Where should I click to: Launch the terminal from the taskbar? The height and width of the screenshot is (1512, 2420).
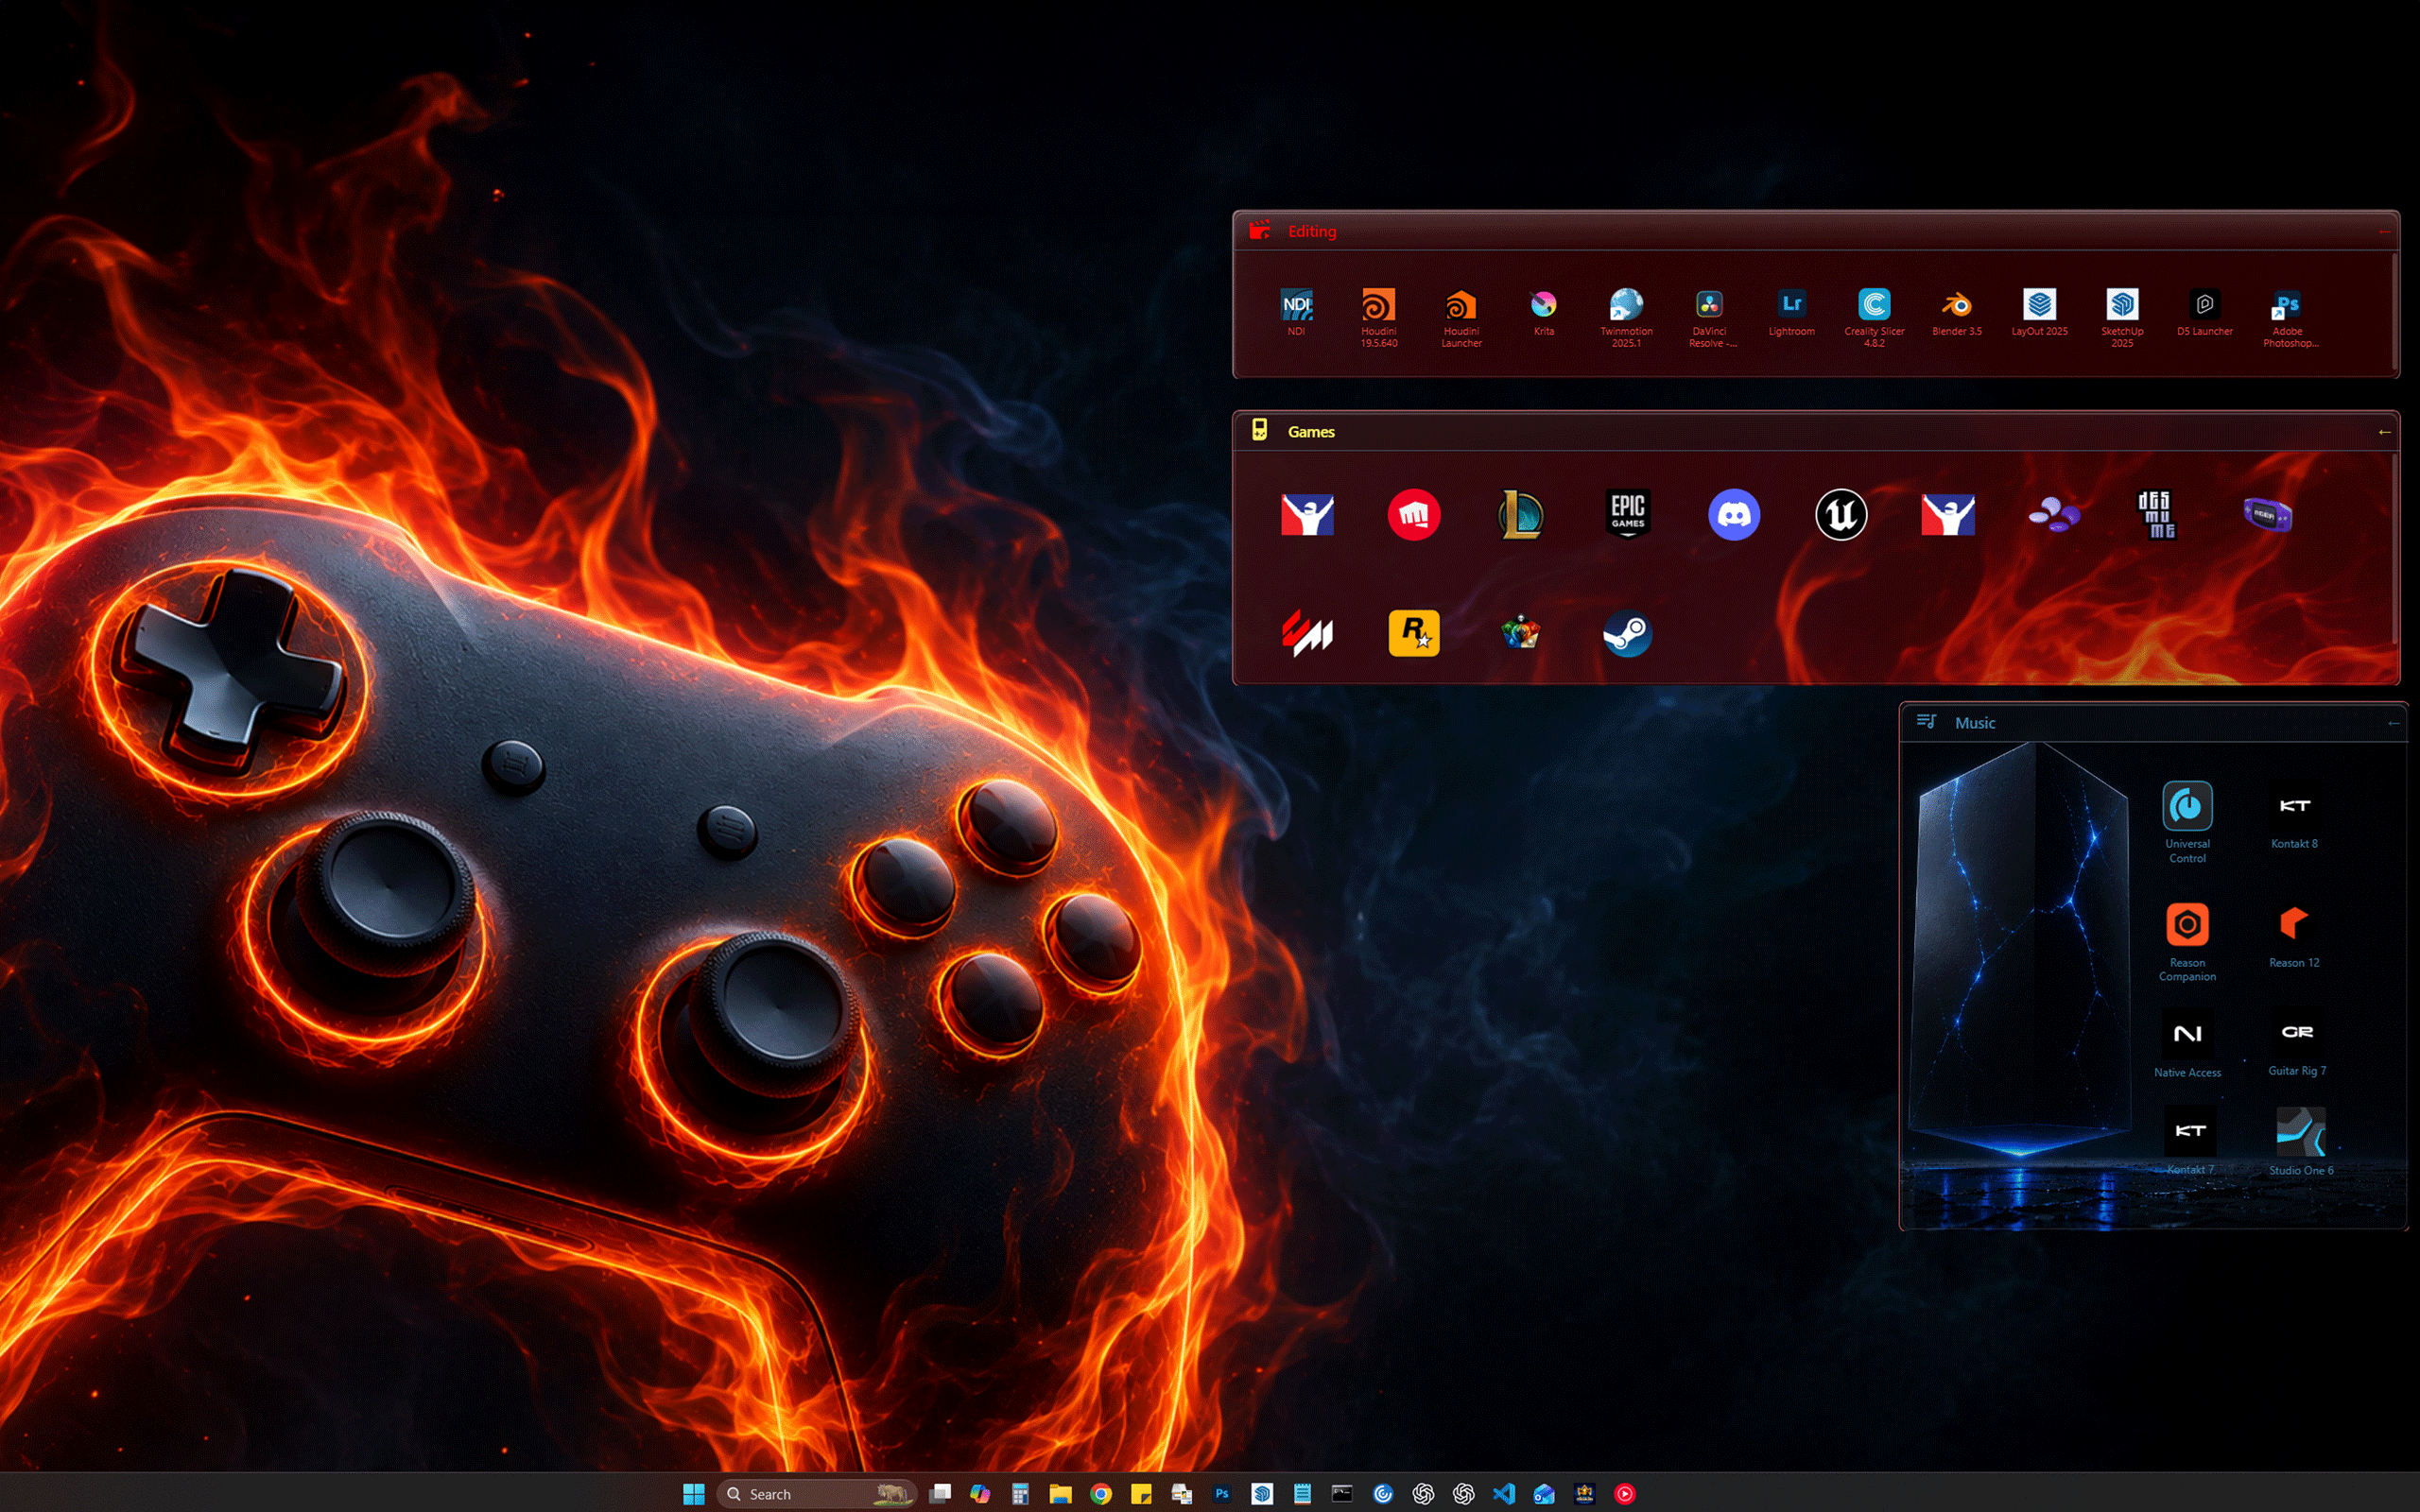[x=1342, y=1494]
